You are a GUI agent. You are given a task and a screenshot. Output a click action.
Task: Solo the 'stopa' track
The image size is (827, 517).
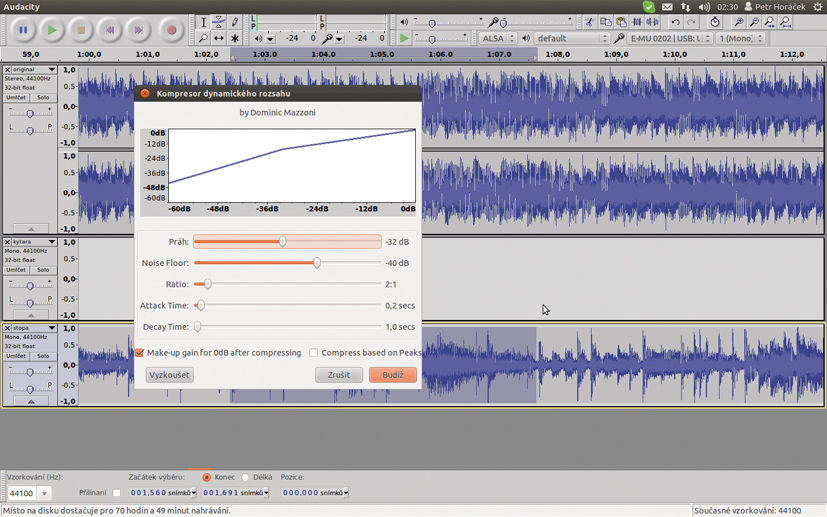[x=43, y=356]
